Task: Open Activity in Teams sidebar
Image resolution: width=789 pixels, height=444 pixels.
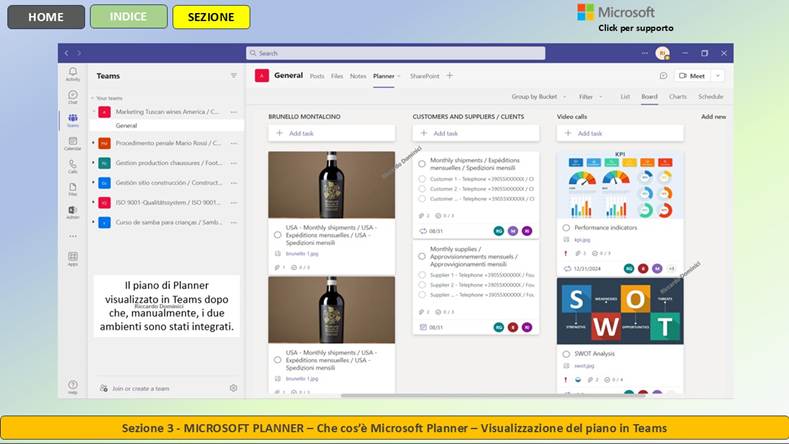Action: (73, 74)
